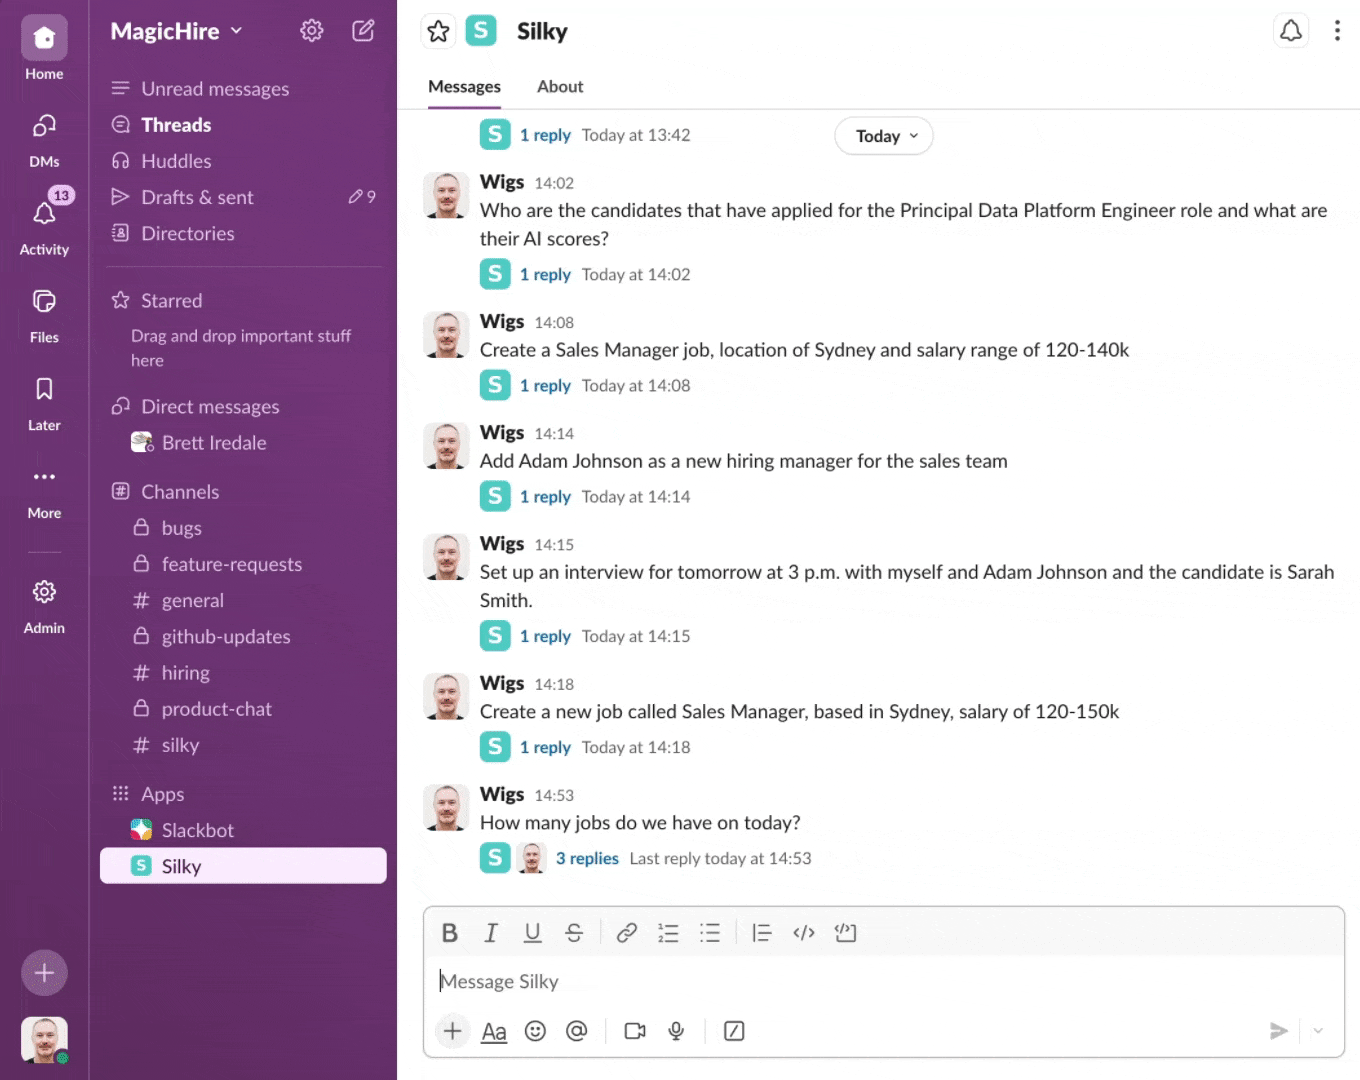Viewport: 1360px width, 1080px height.
Task: Open the thread with 3 replies
Action: click(x=587, y=858)
